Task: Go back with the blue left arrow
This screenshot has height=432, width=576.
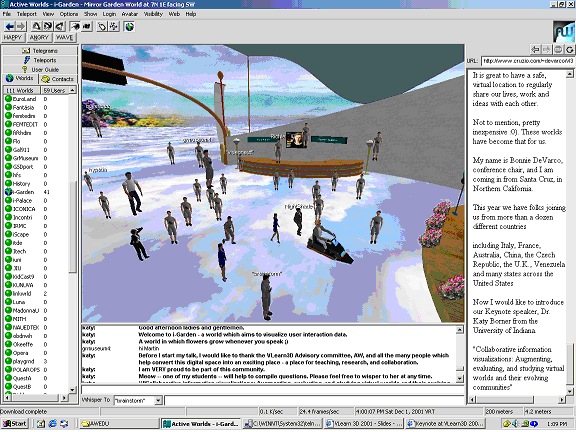Action: click(10, 26)
